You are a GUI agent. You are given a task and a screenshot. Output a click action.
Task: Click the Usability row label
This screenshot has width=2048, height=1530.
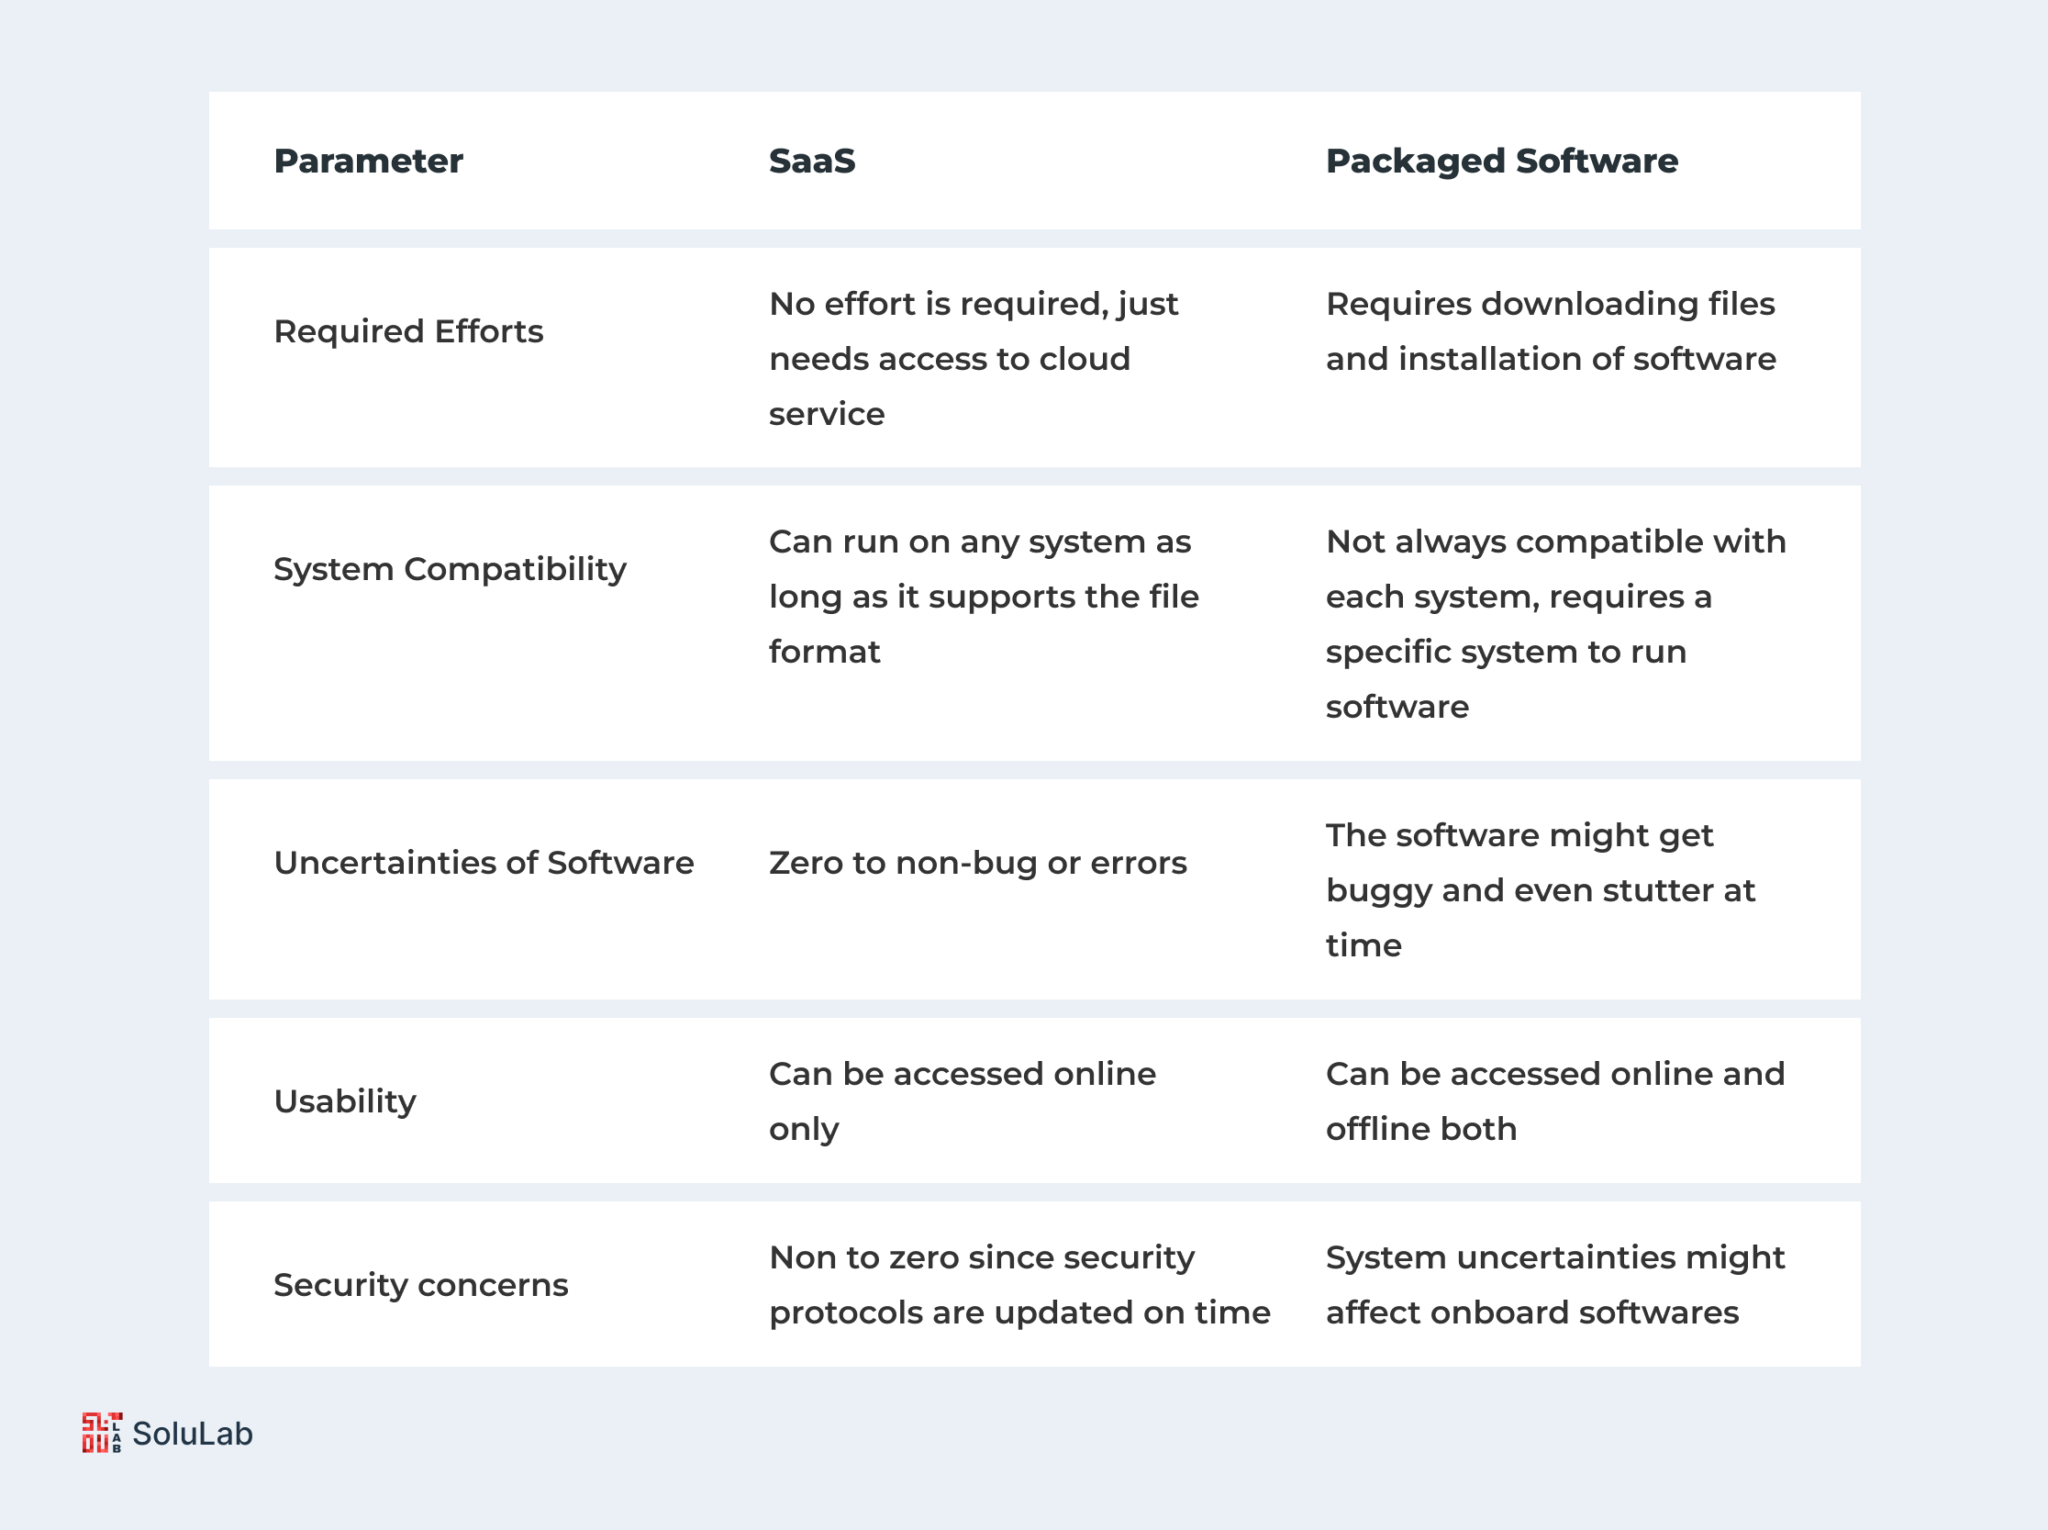coord(345,1101)
